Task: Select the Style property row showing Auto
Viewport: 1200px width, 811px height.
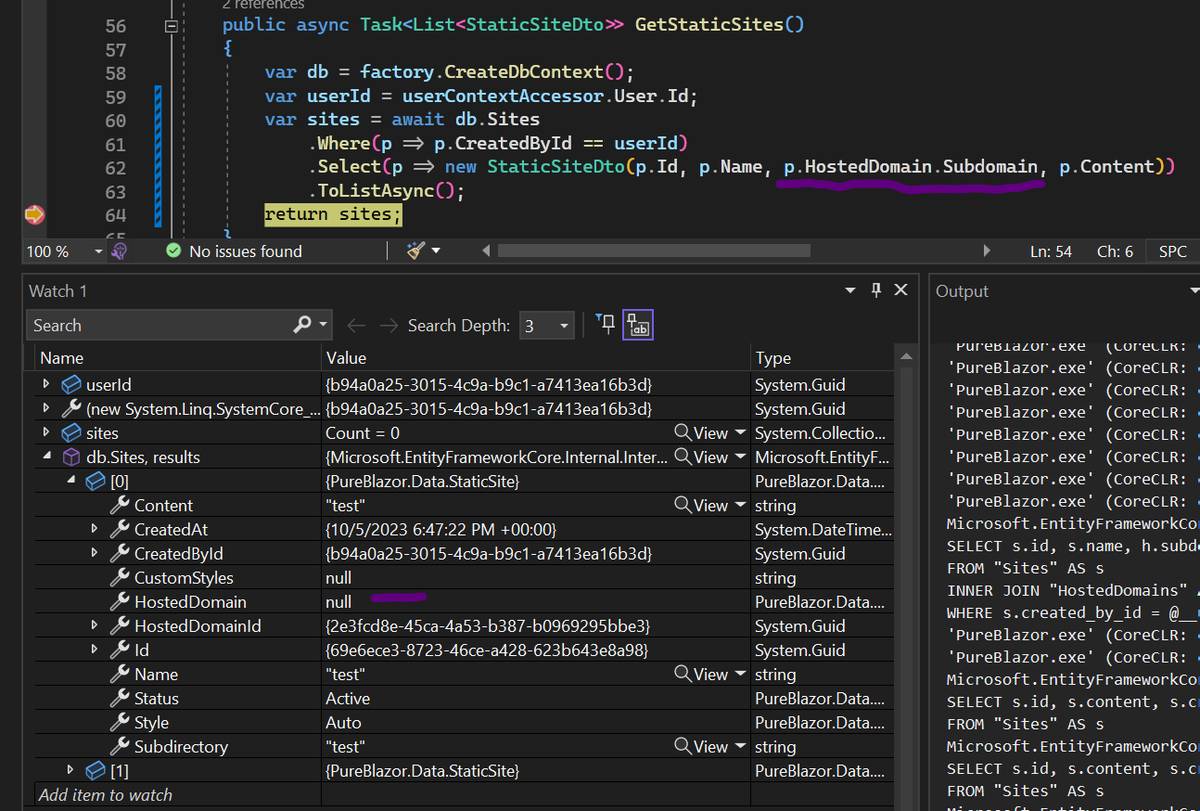Action: pyautogui.click(x=465, y=722)
